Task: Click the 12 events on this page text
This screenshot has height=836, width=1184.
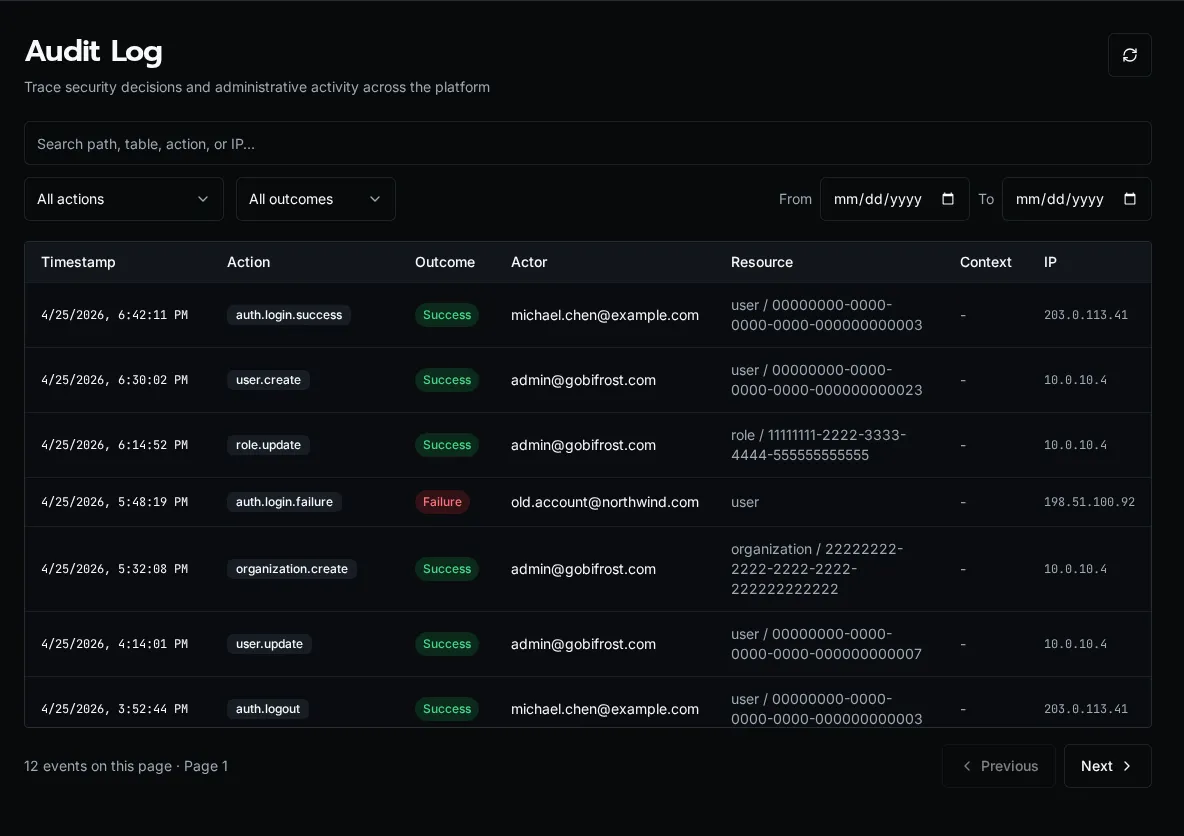Action: pos(98,766)
